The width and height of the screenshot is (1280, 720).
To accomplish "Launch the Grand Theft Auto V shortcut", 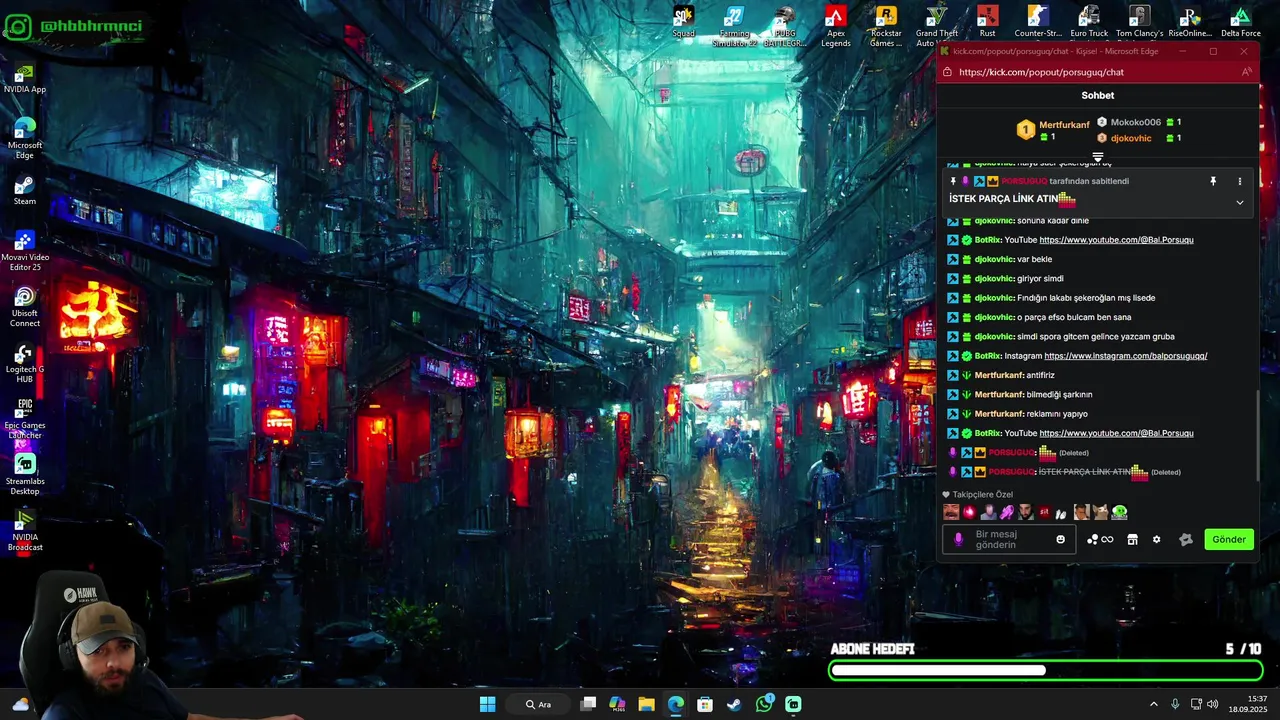I will coord(937,27).
